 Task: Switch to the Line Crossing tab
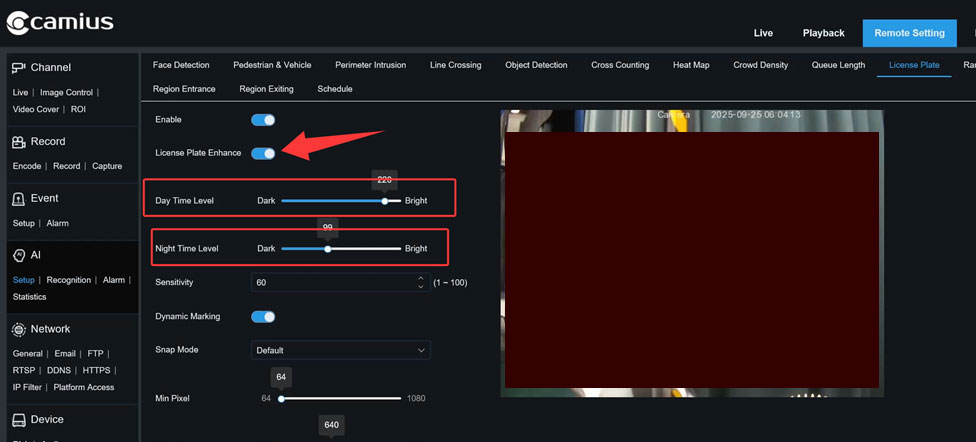pyautogui.click(x=455, y=65)
